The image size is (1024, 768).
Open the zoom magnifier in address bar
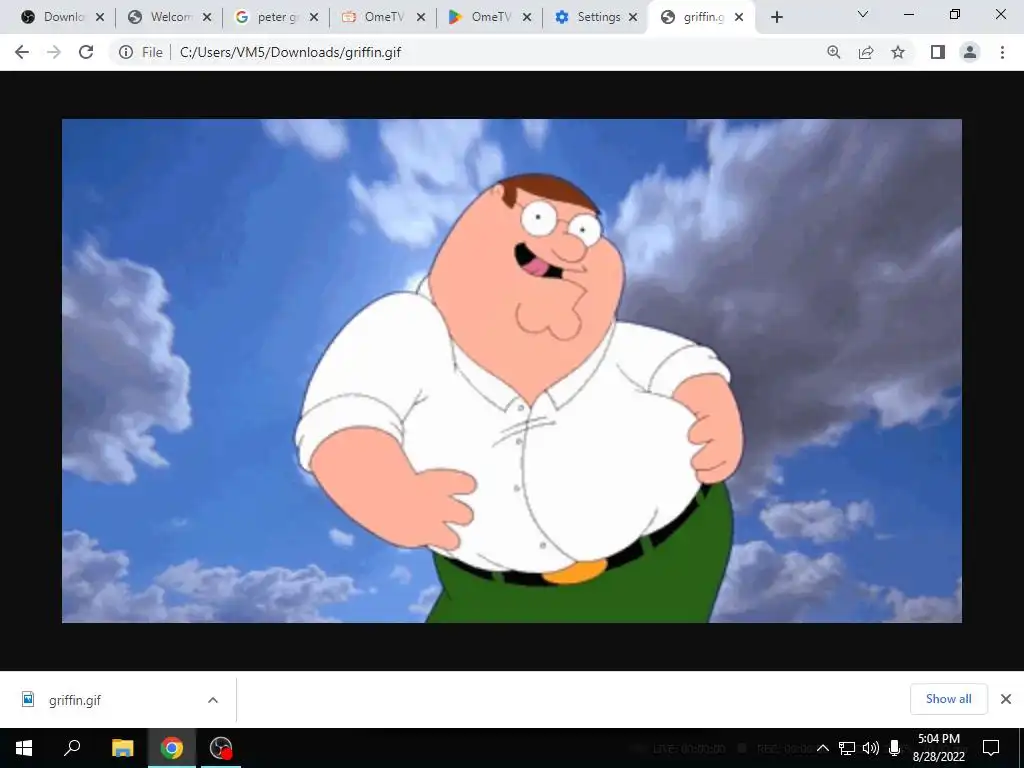(x=833, y=52)
